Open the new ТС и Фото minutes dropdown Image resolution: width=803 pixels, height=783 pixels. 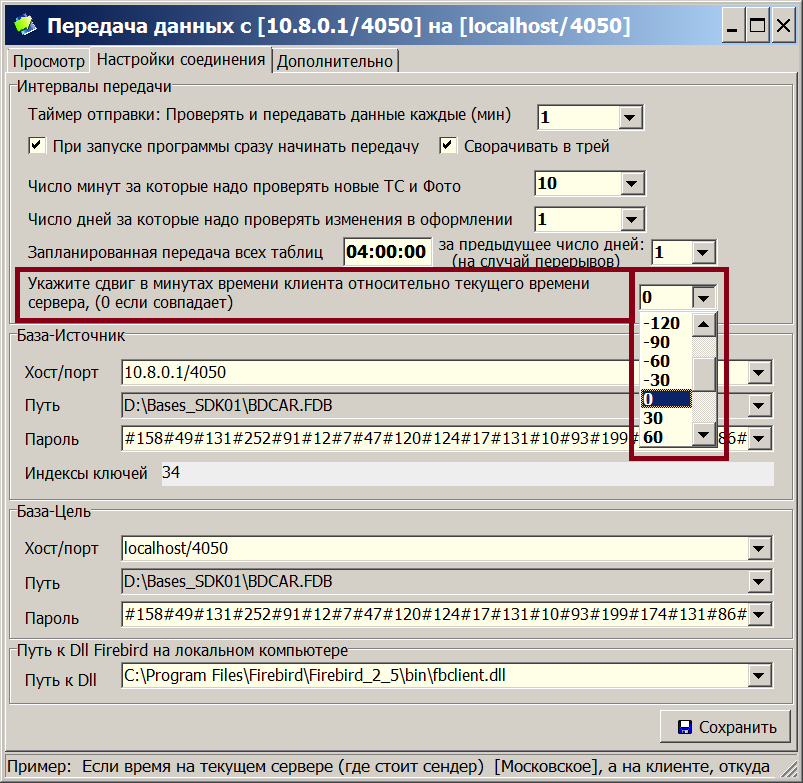tap(629, 184)
